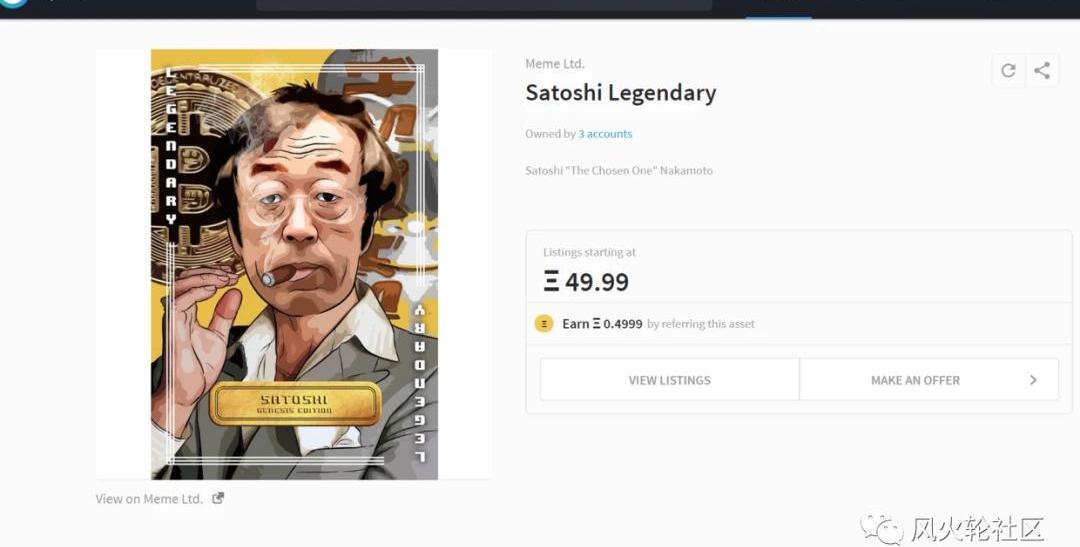The width and height of the screenshot is (1080, 547).
Task: Select Make an Offer
Action: pos(928,380)
